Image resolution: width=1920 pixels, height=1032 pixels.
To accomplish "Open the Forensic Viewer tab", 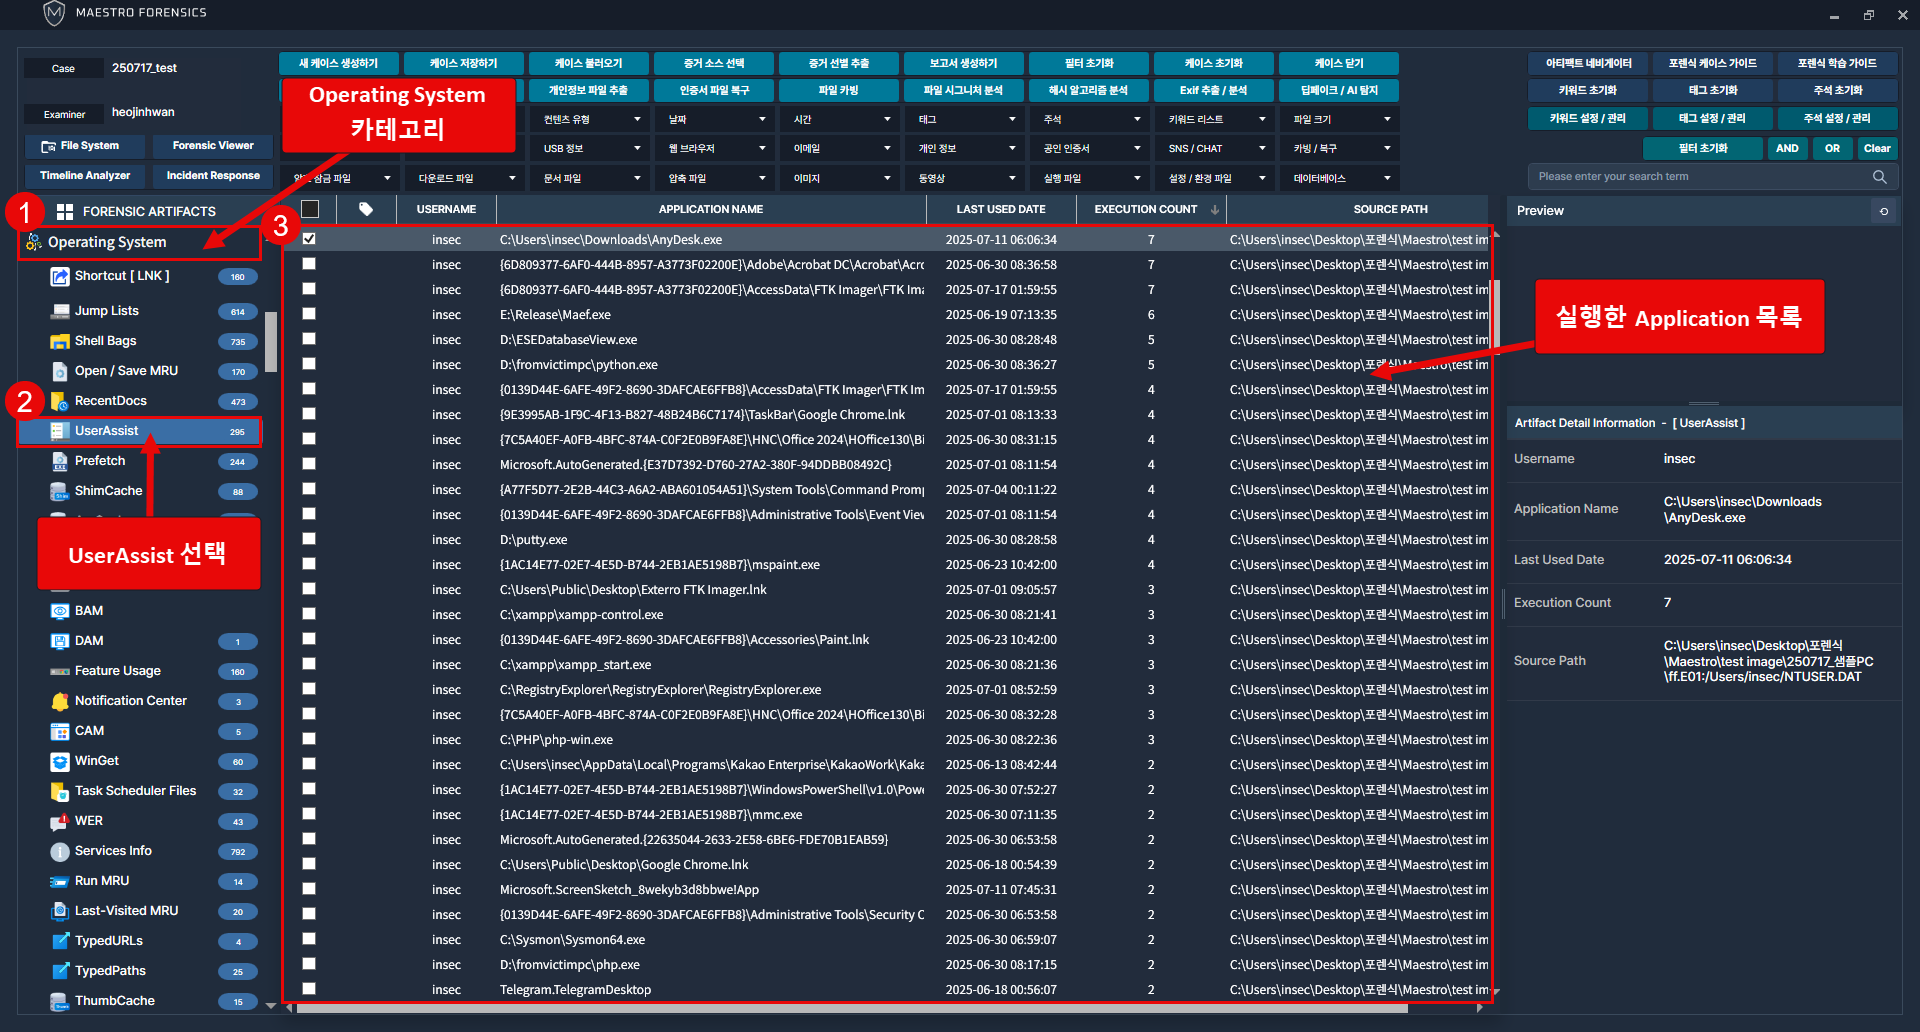I will [x=213, y=146].
